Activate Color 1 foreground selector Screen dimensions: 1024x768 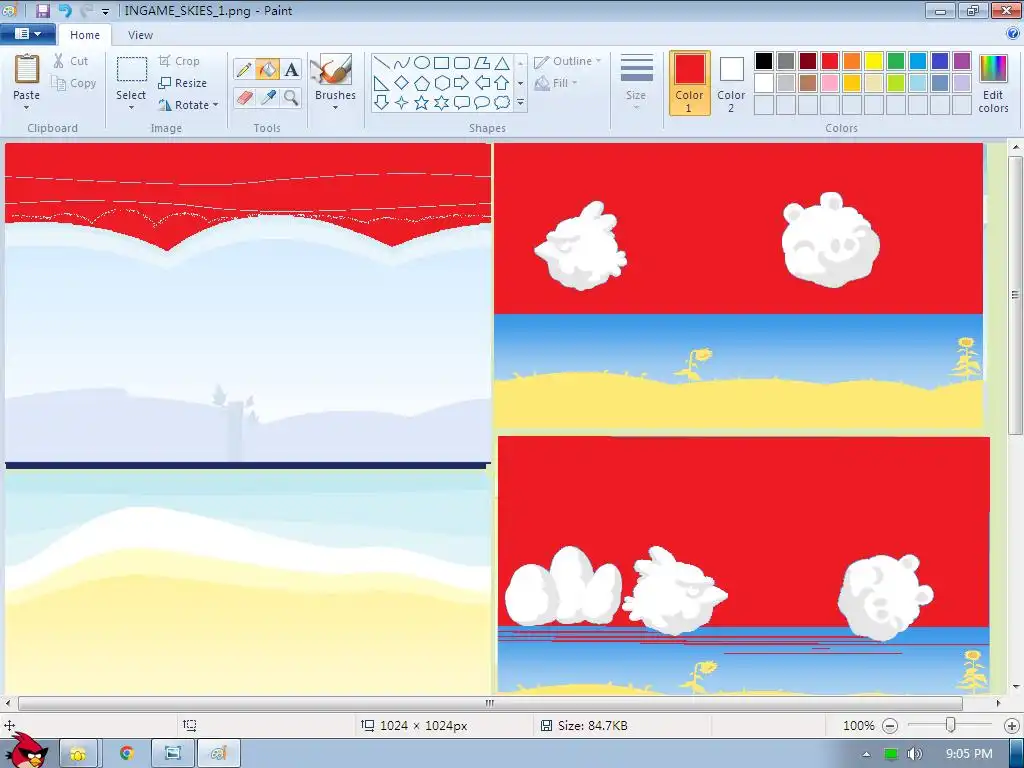pos(690,83)
